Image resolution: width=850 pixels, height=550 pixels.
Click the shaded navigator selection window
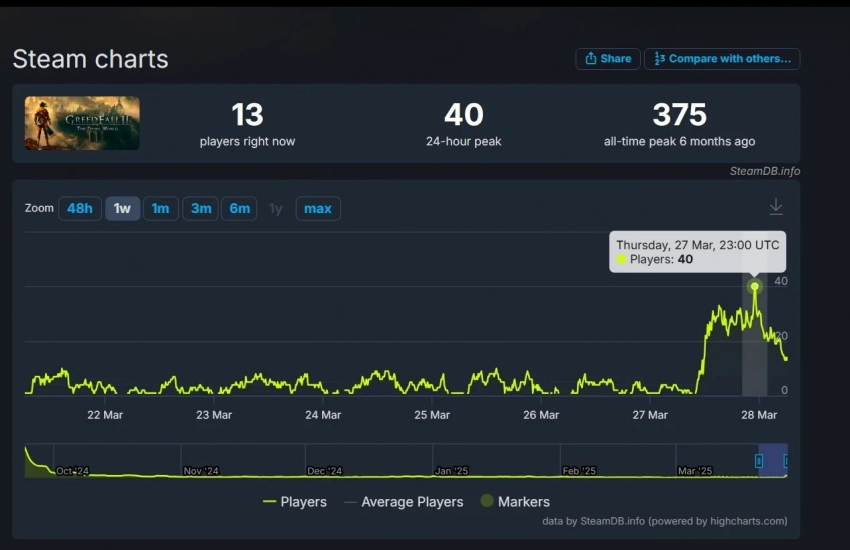pyautogui.click(x=772, y=460)
